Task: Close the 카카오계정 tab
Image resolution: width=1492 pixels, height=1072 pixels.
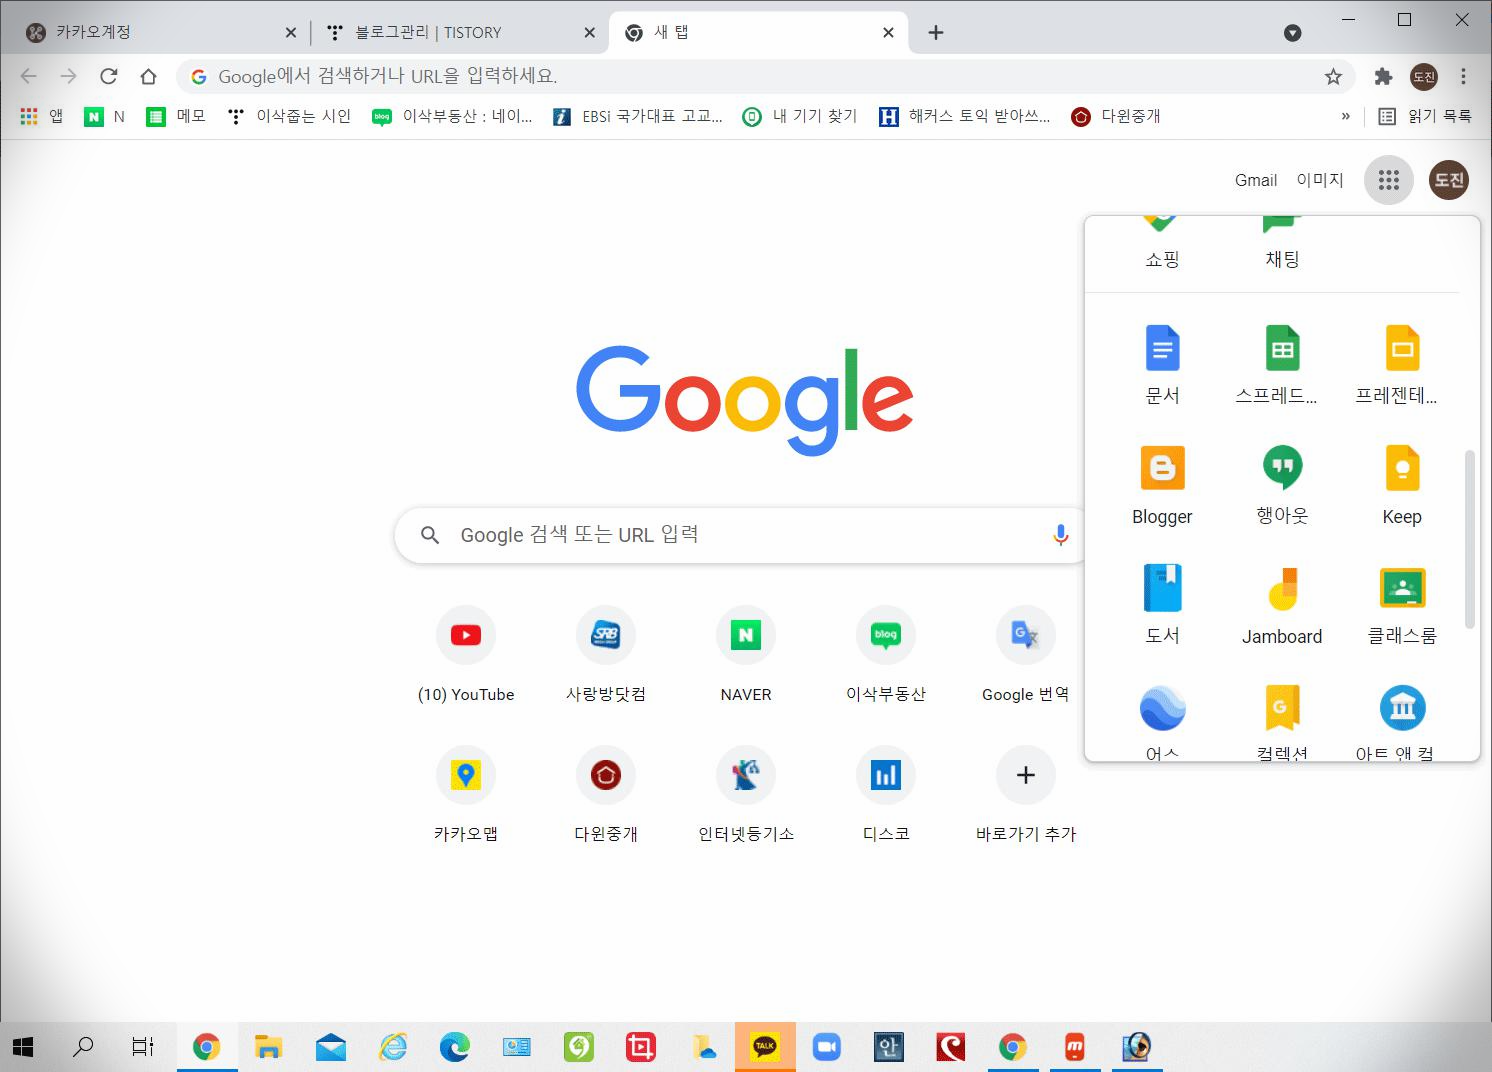Action: click(291, 33)
